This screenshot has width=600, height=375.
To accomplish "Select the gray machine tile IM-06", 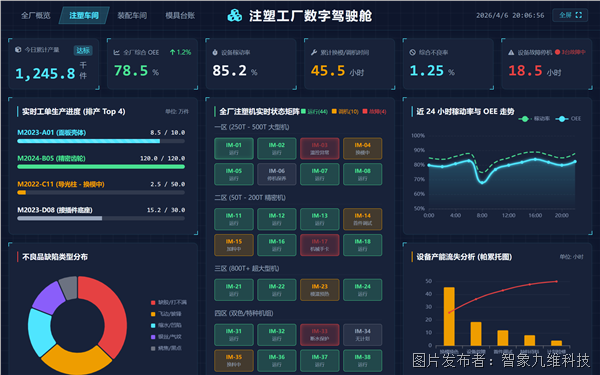I will (x=277, y=174).
